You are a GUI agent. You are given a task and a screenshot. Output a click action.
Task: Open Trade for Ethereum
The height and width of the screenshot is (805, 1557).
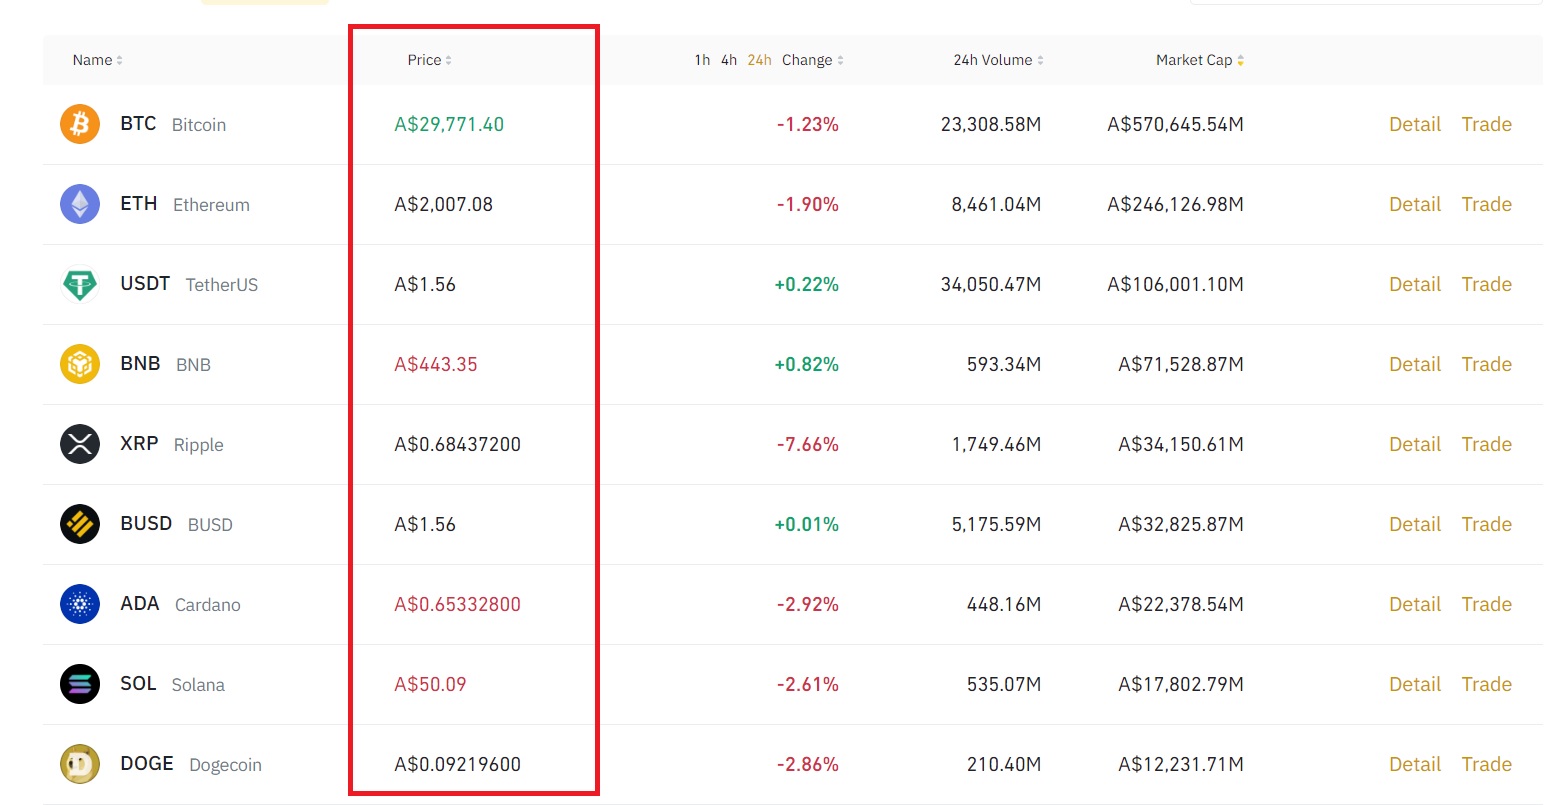point(1486,204)
